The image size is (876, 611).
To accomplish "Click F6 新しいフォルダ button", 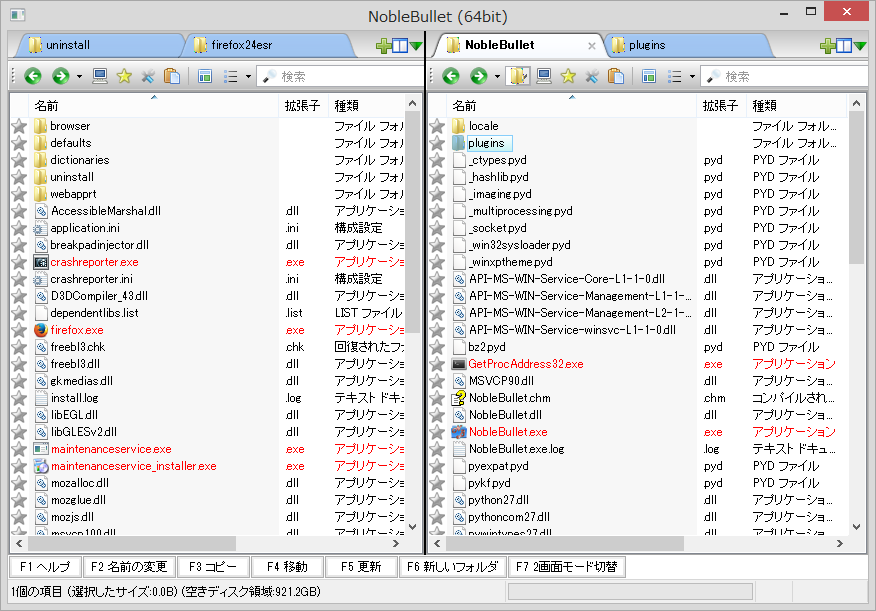I will pos(453,567).
